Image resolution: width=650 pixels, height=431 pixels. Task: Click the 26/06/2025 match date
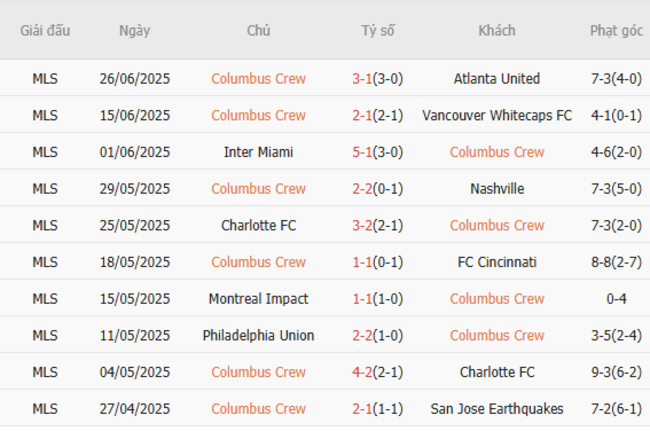135,79
